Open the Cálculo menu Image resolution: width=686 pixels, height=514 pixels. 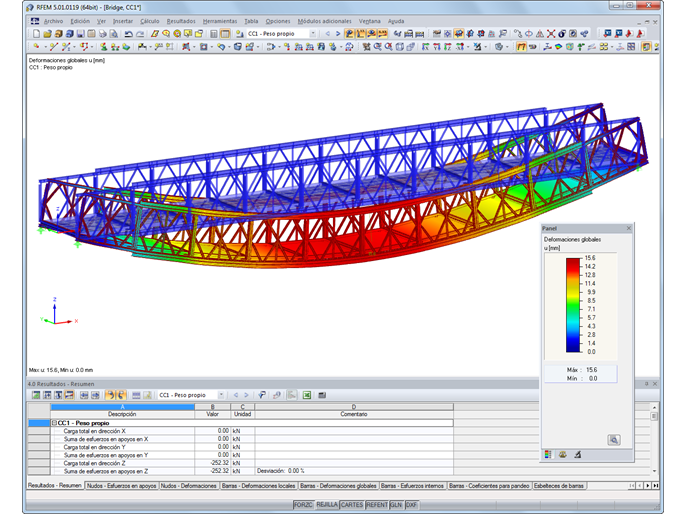pos(150,21)
